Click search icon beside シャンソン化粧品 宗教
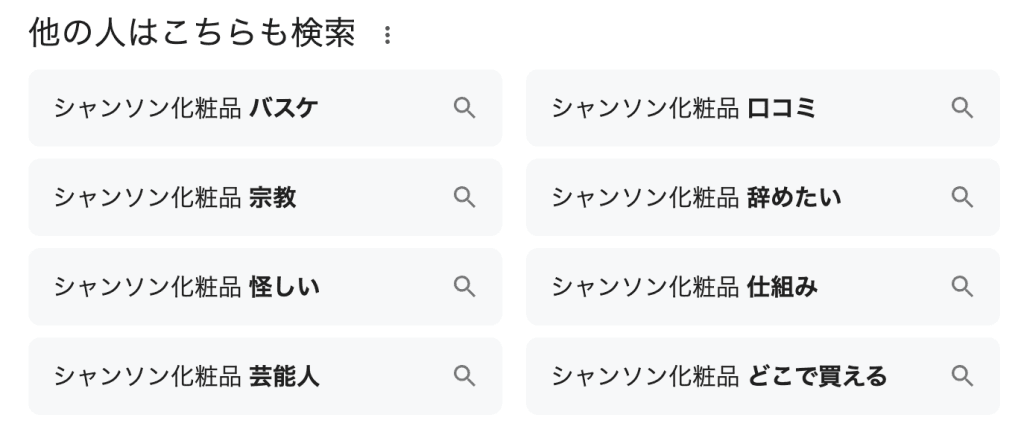Screen dimensions: 1024x432 point(464,197)
